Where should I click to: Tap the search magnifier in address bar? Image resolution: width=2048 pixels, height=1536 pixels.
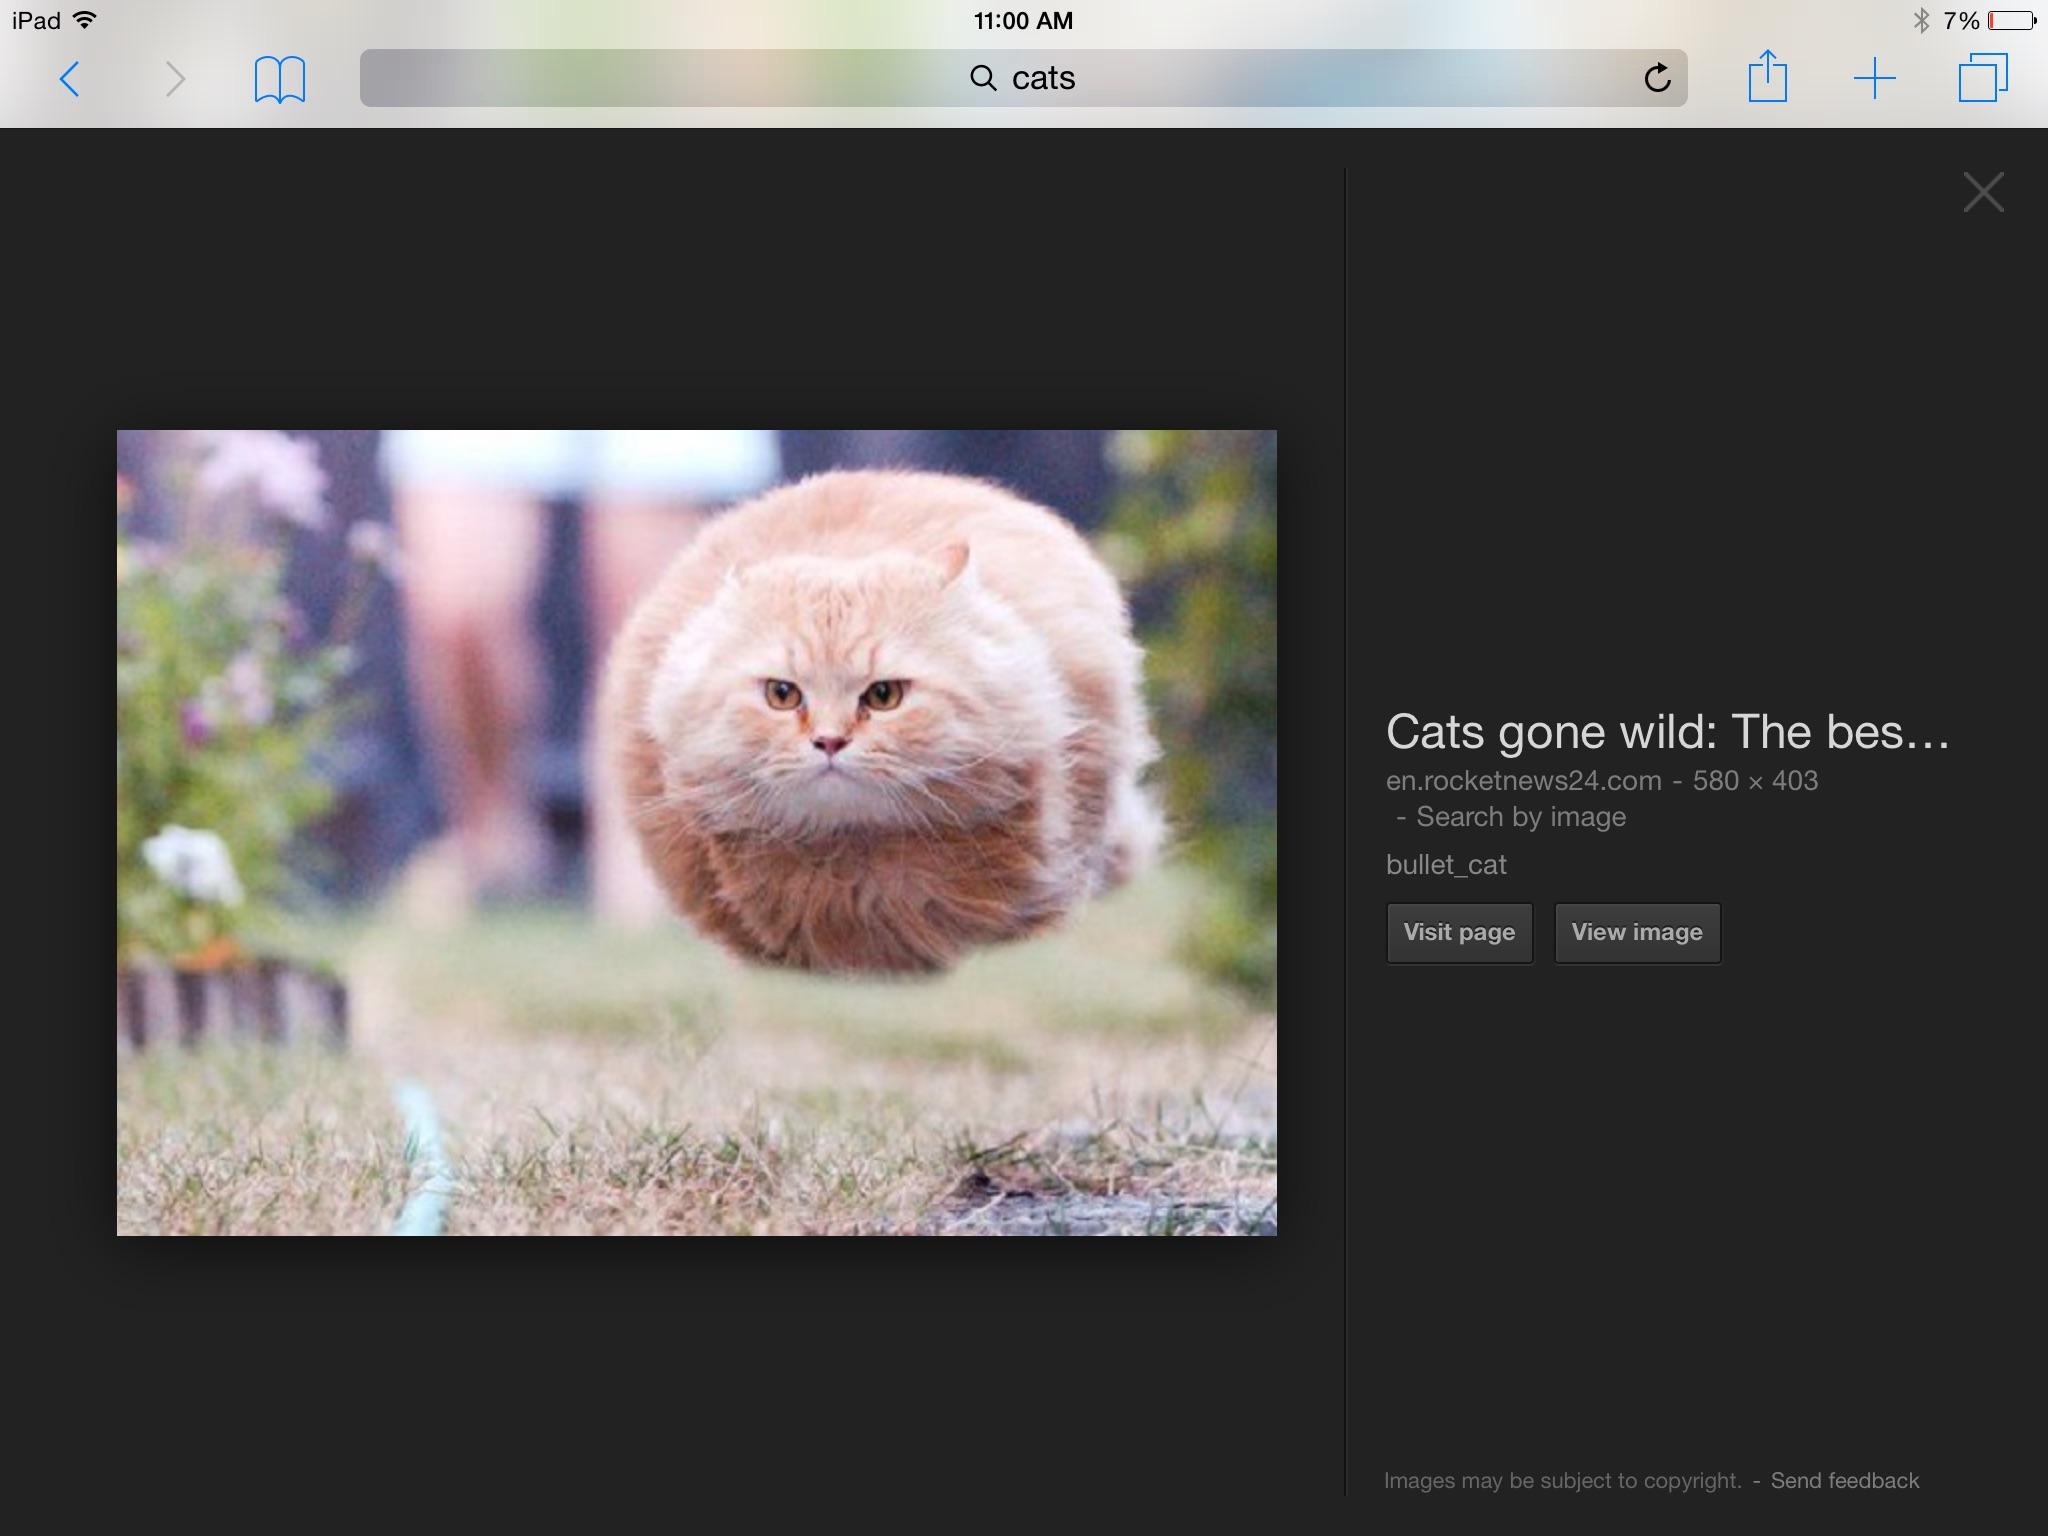pyautogui.click(x=983, y=78)
